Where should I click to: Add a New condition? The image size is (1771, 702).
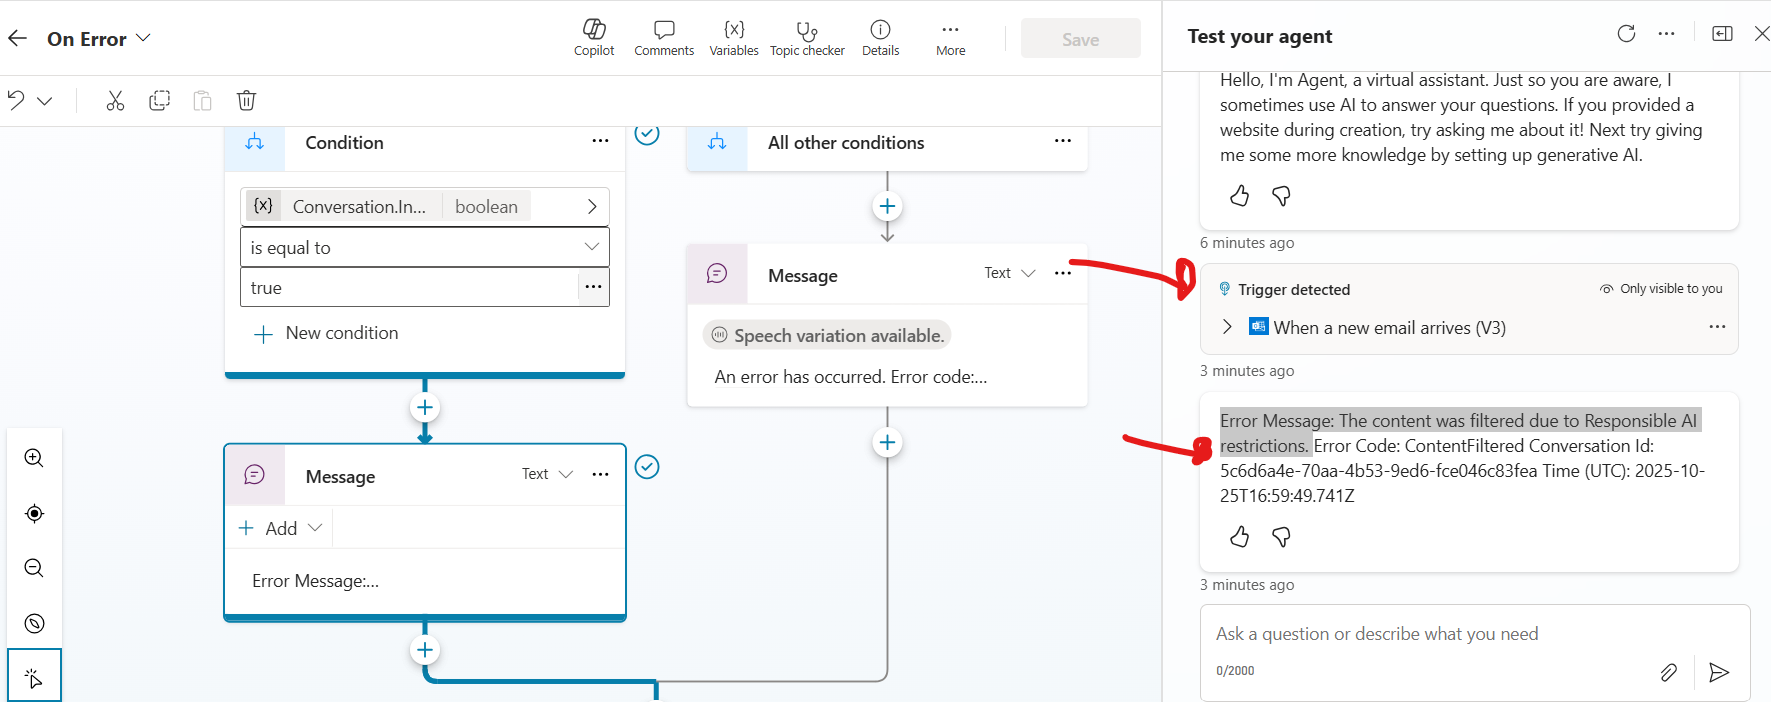tap(326, 333)
